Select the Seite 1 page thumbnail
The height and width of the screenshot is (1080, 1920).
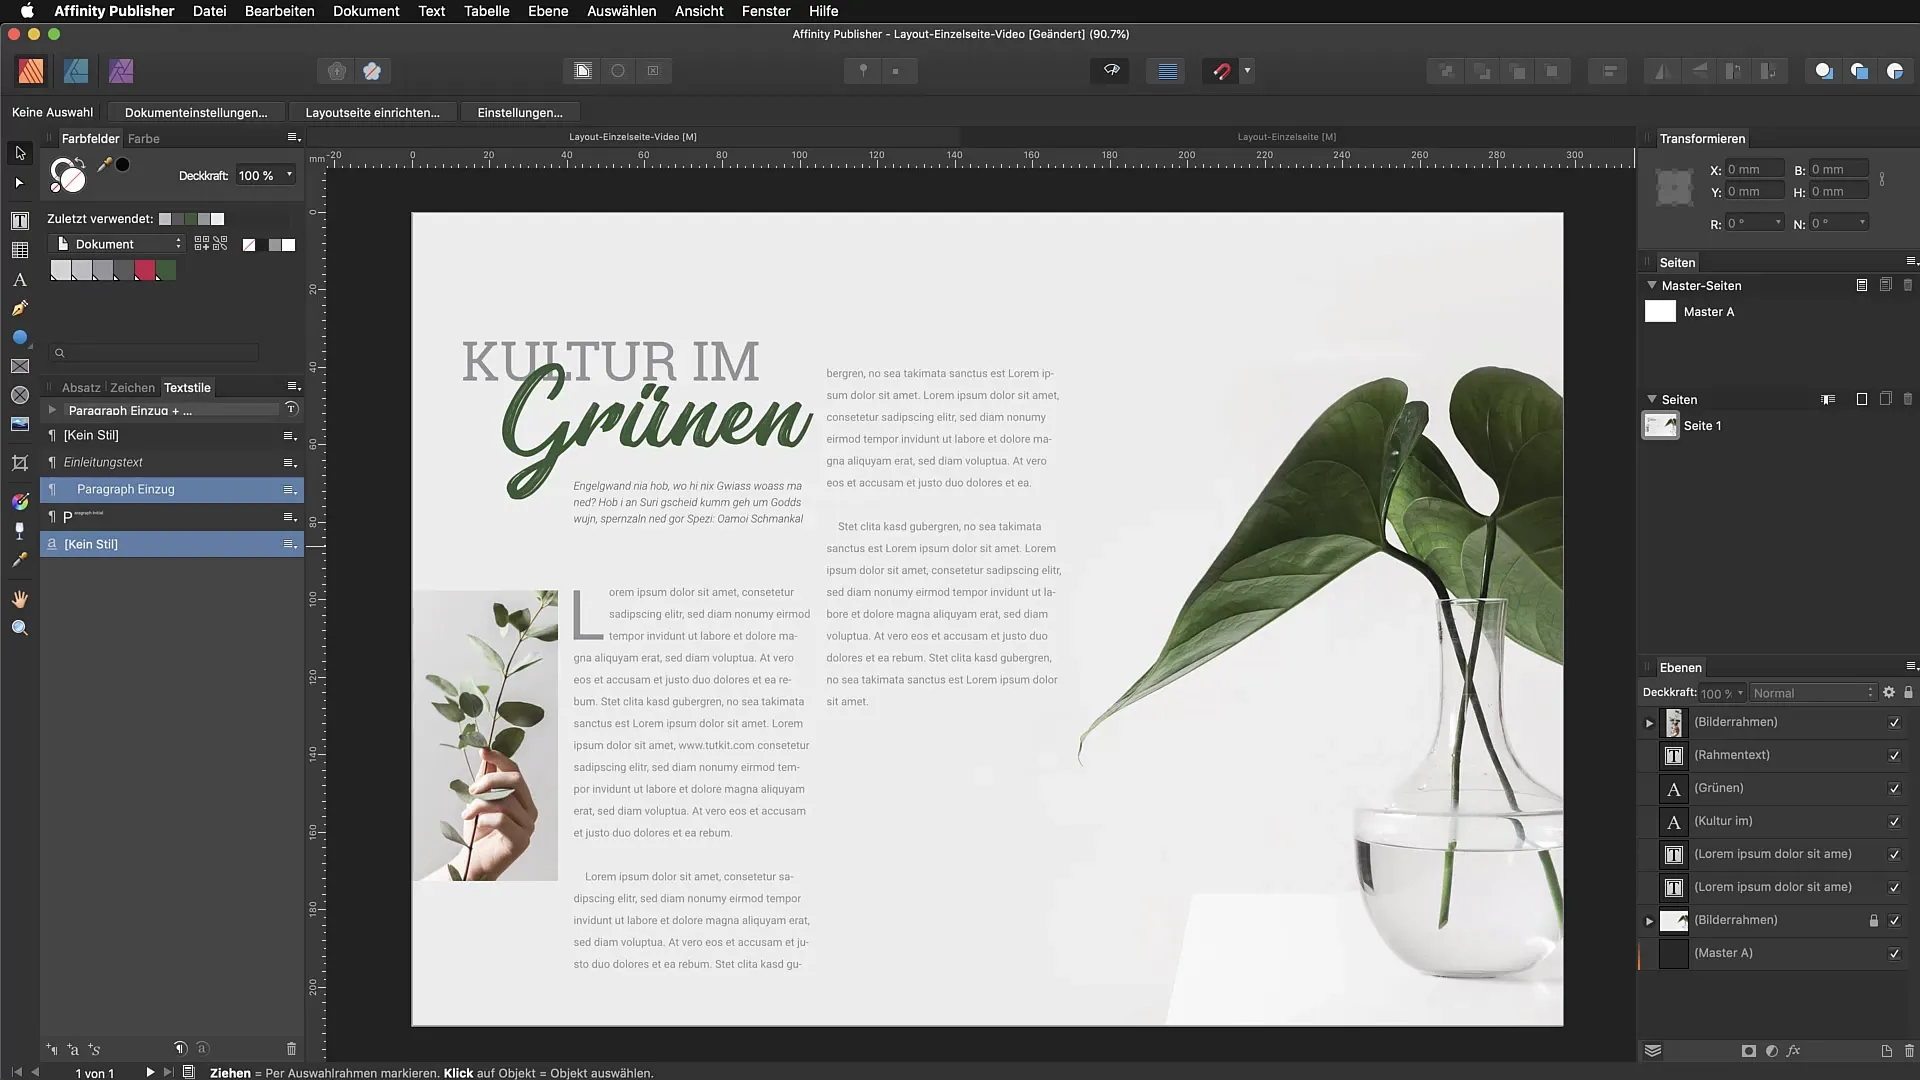click(x=1660, y=425)
